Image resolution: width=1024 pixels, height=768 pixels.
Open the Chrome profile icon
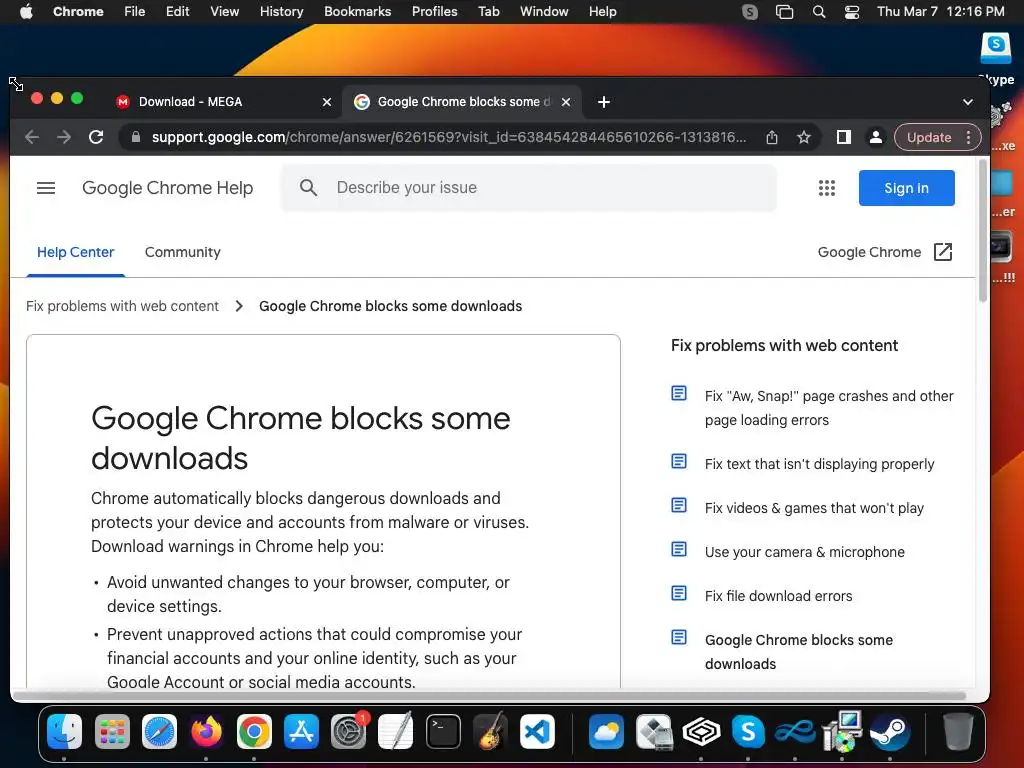pyautogui.click(x=876, y=137)
